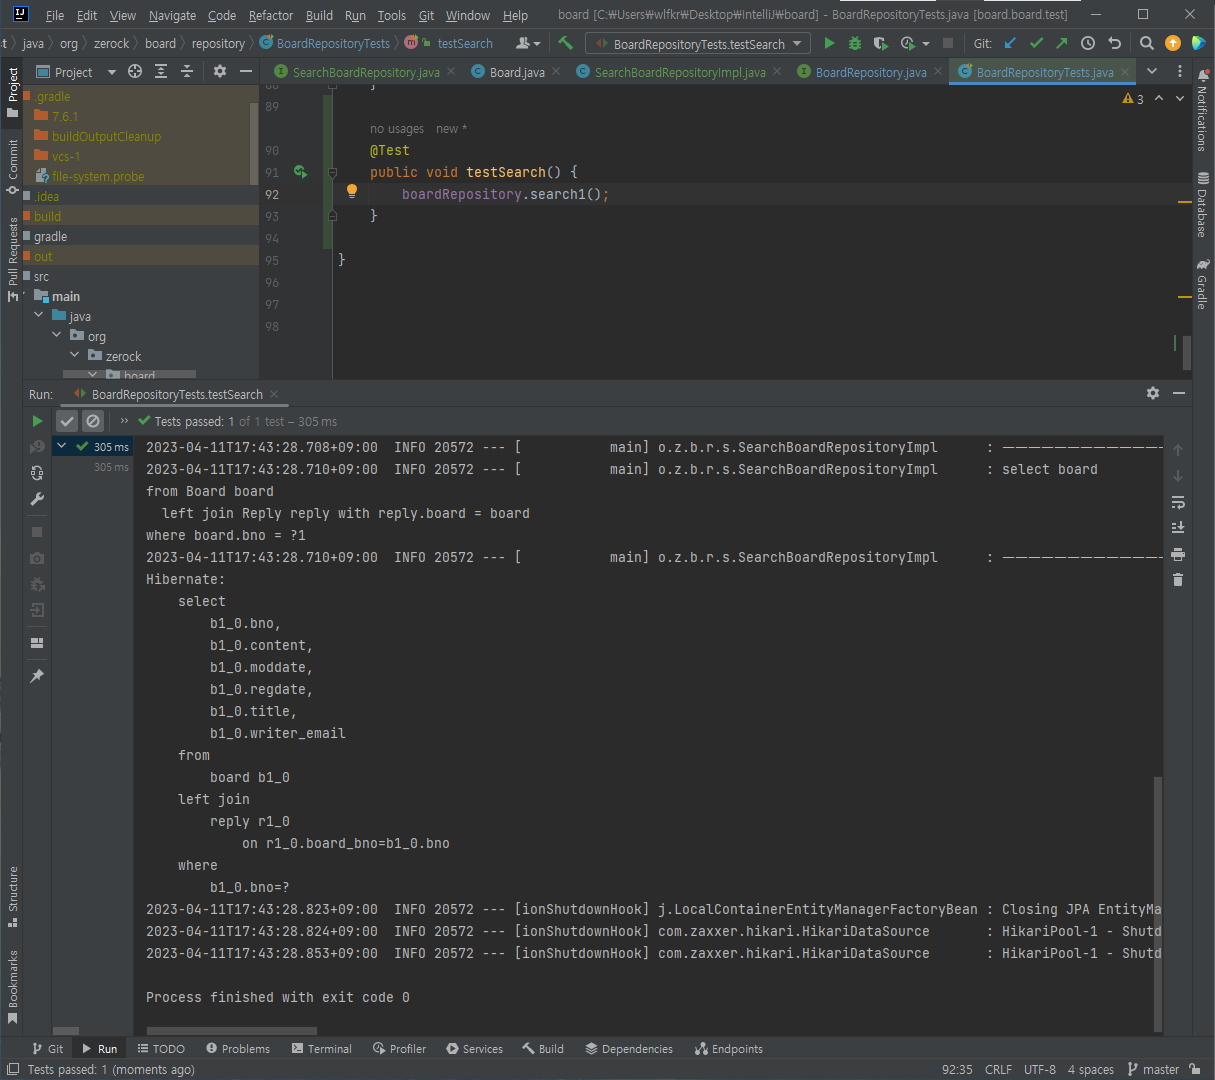Open the File menu

tap(55, 15)
